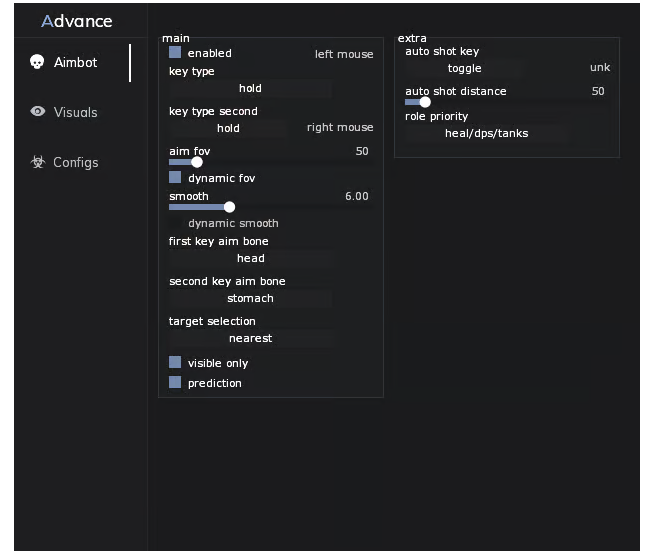654x555 pixels.
Task: Toggle the enabled checkbox
Action: click(175, 53)
